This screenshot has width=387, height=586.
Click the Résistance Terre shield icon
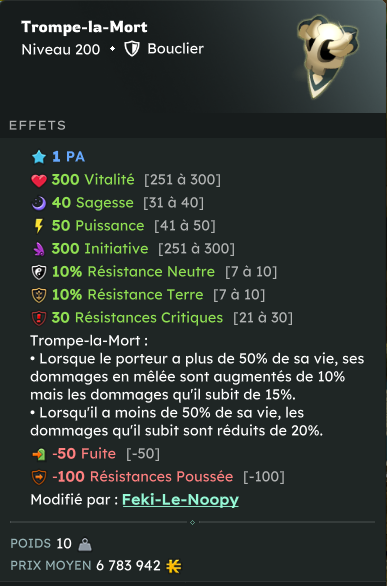click(x=39, y=295)
